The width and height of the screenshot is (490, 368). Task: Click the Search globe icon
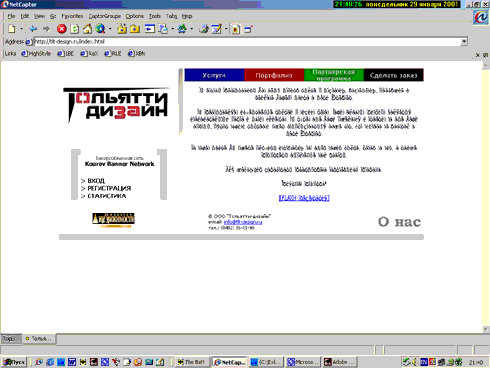pos(100,29)
